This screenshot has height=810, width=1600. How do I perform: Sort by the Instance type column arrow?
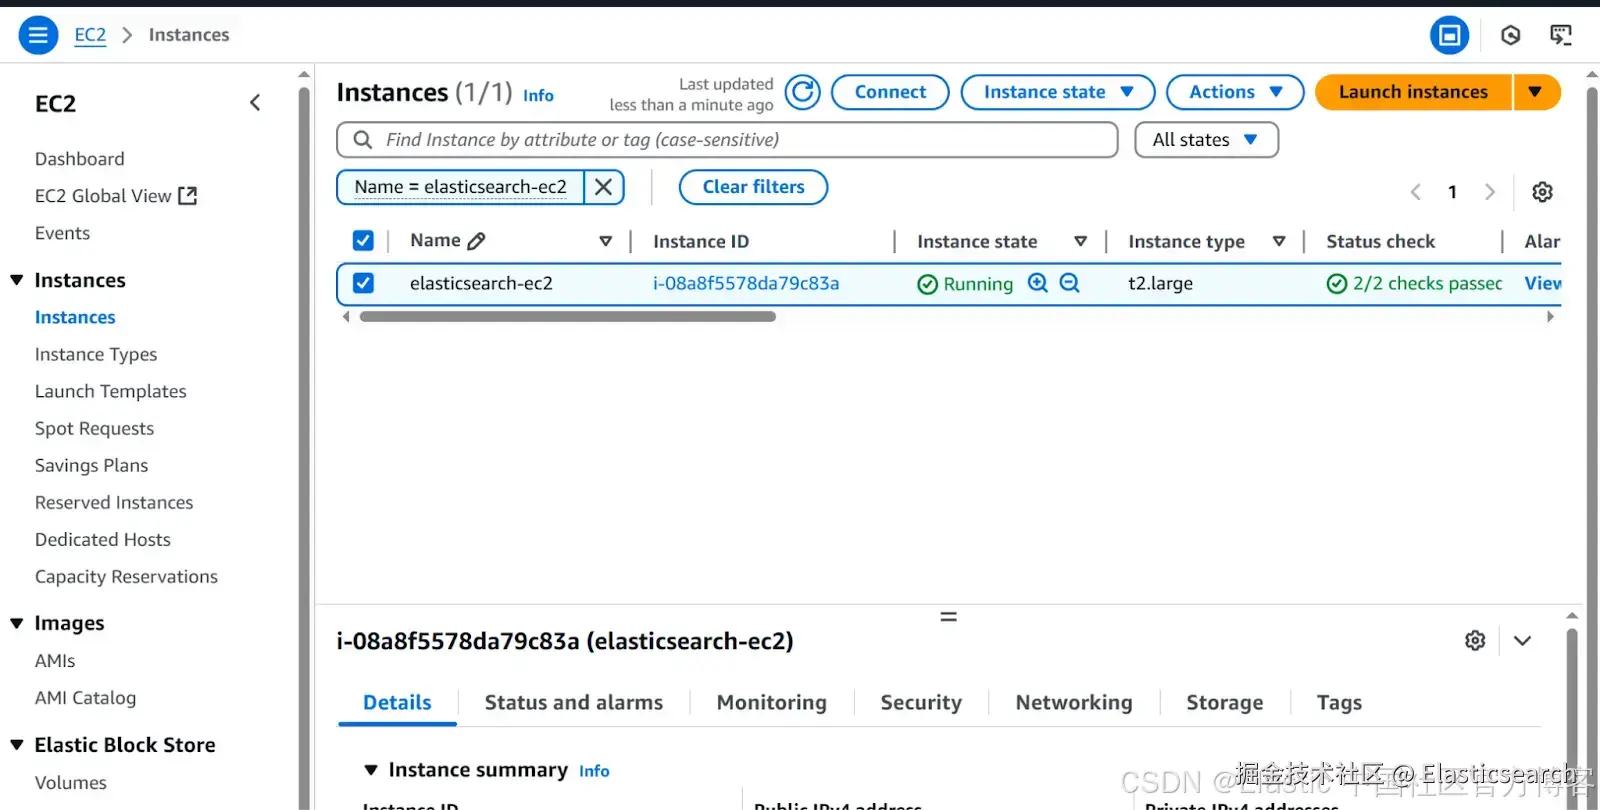pyautogui.click(x=1278, y=241)
